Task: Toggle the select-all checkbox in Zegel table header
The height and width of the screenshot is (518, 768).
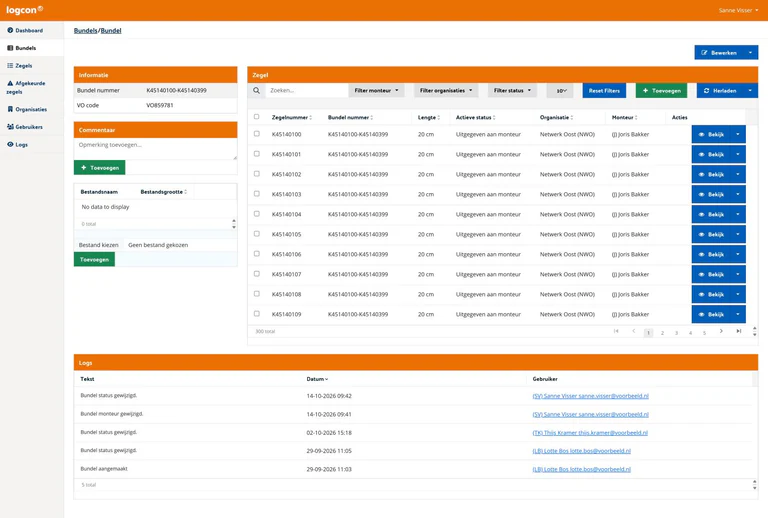Action: pos(256,117)
